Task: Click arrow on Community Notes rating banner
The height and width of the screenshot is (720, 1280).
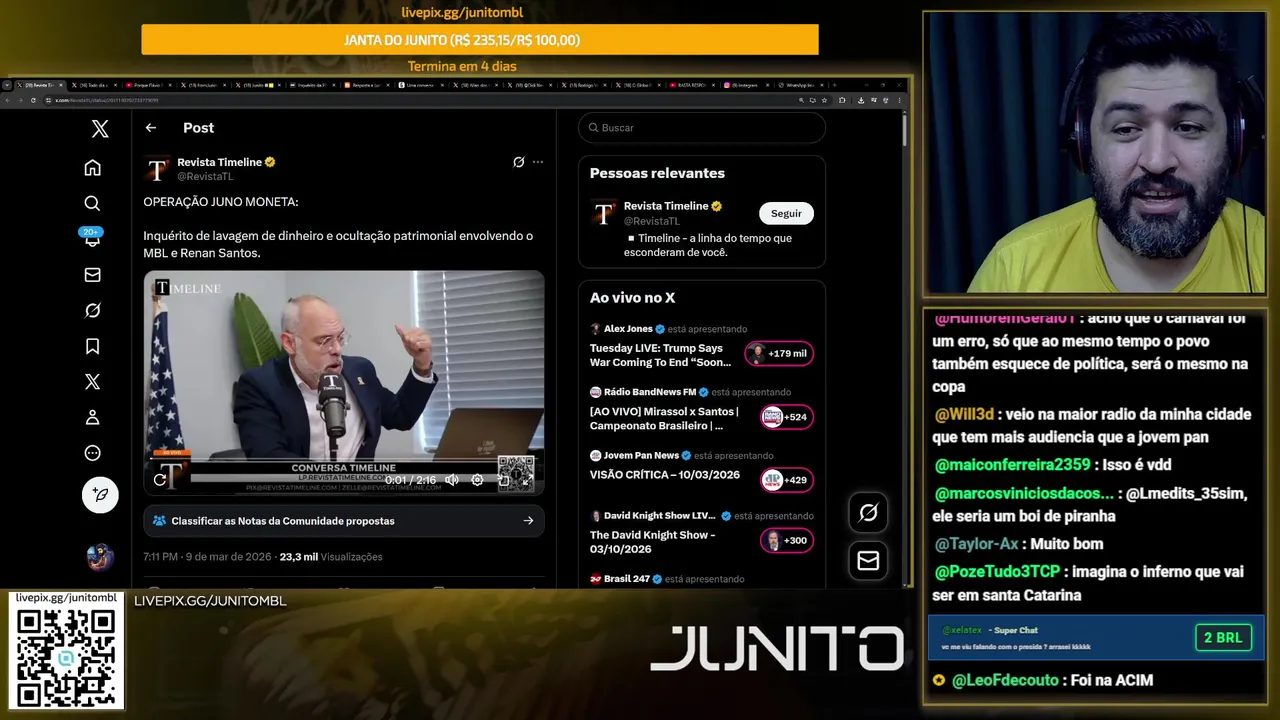Action: coord(528,520)
